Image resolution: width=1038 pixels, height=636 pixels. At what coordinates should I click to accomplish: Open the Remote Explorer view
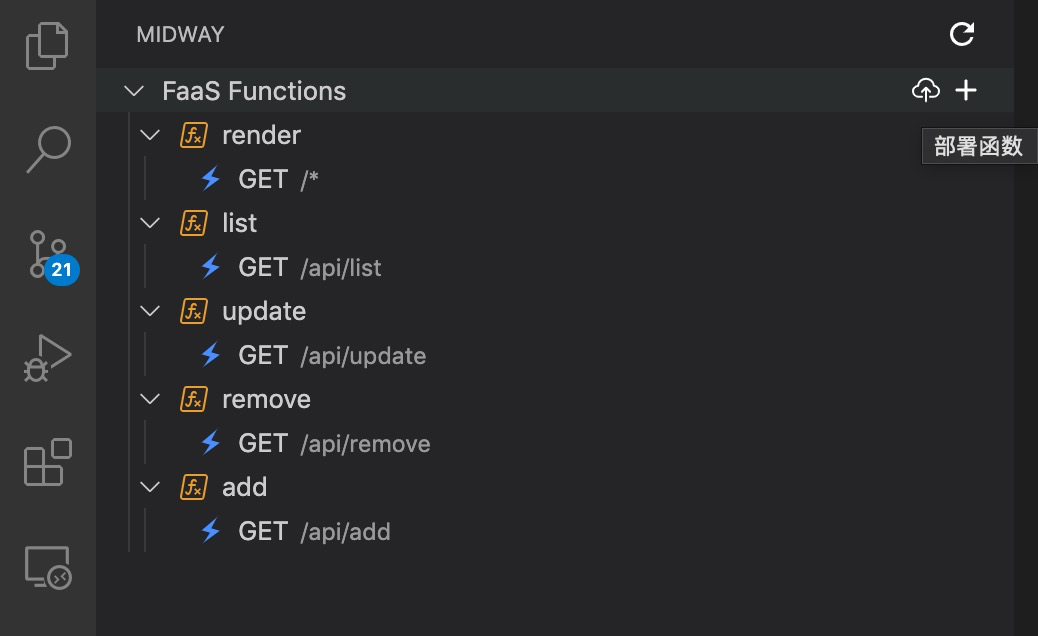(47, 567)
